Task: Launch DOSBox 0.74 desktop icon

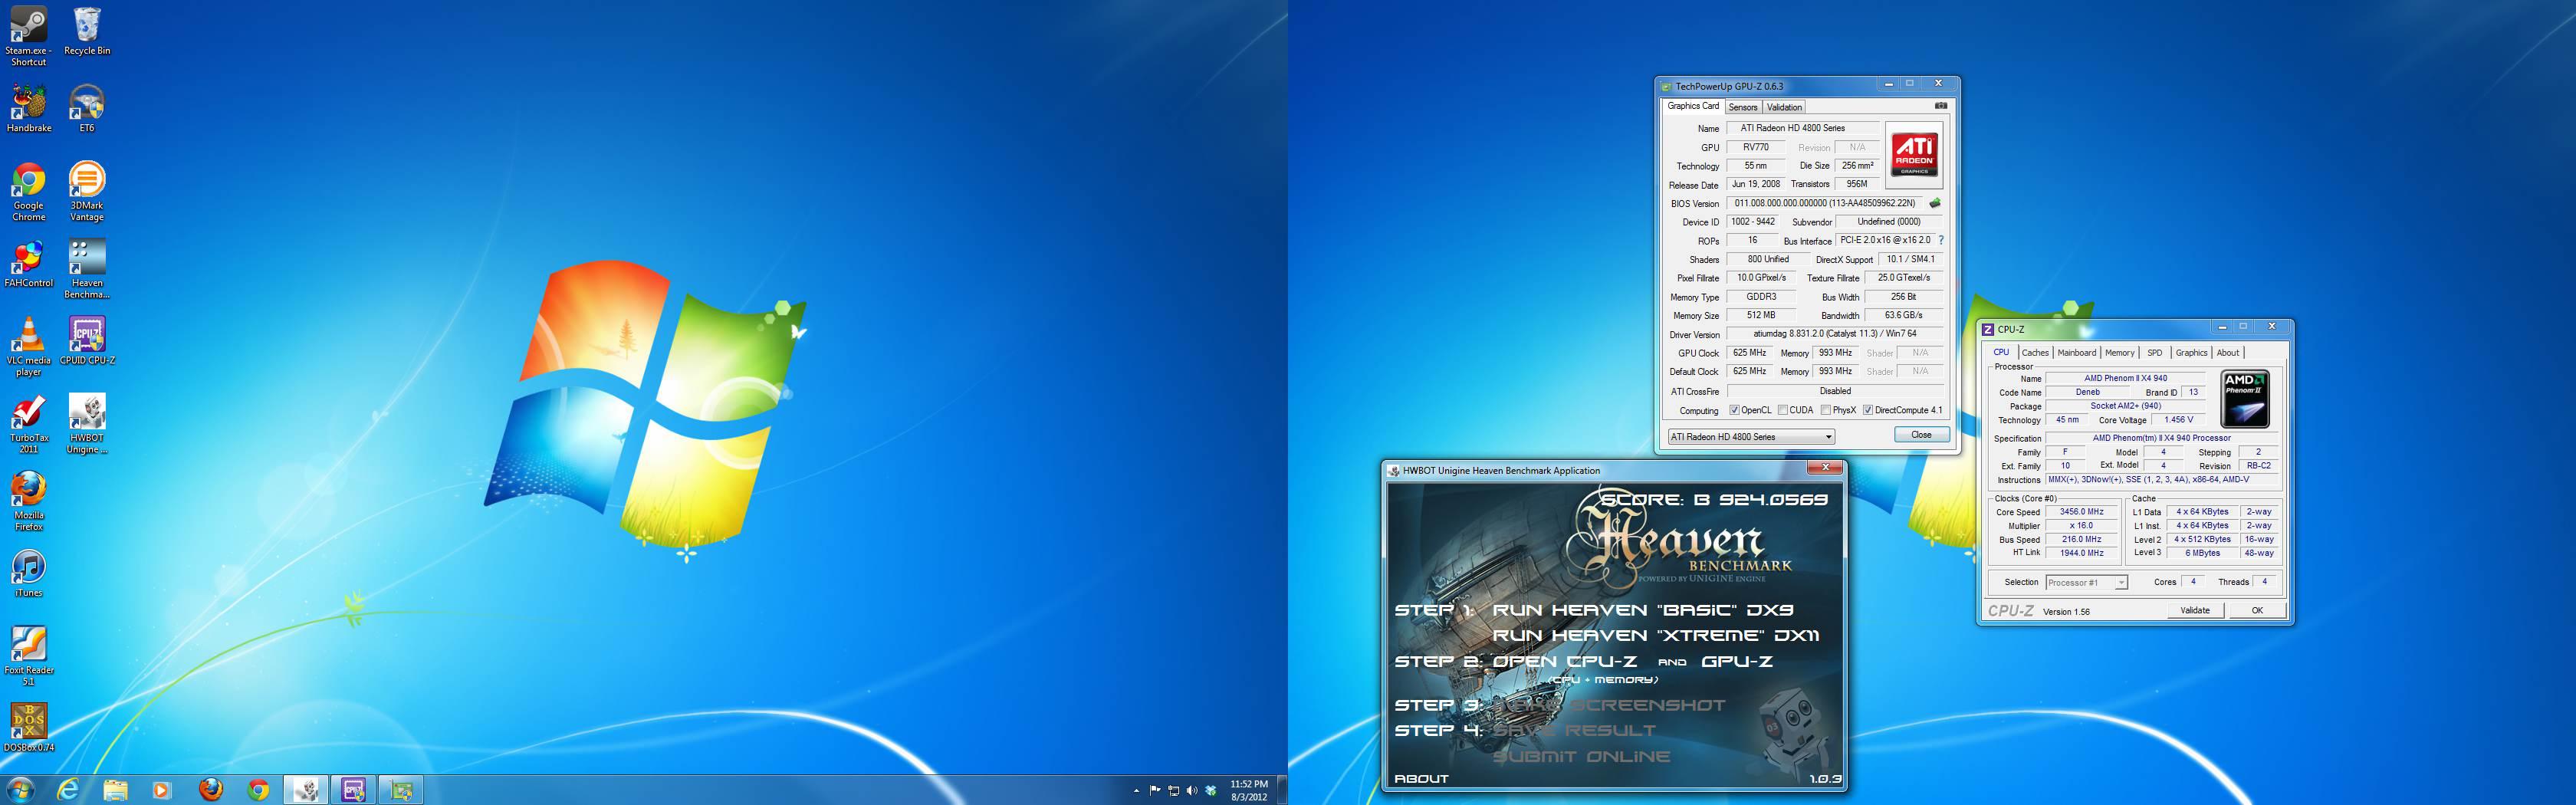Action: click(29, 728)
